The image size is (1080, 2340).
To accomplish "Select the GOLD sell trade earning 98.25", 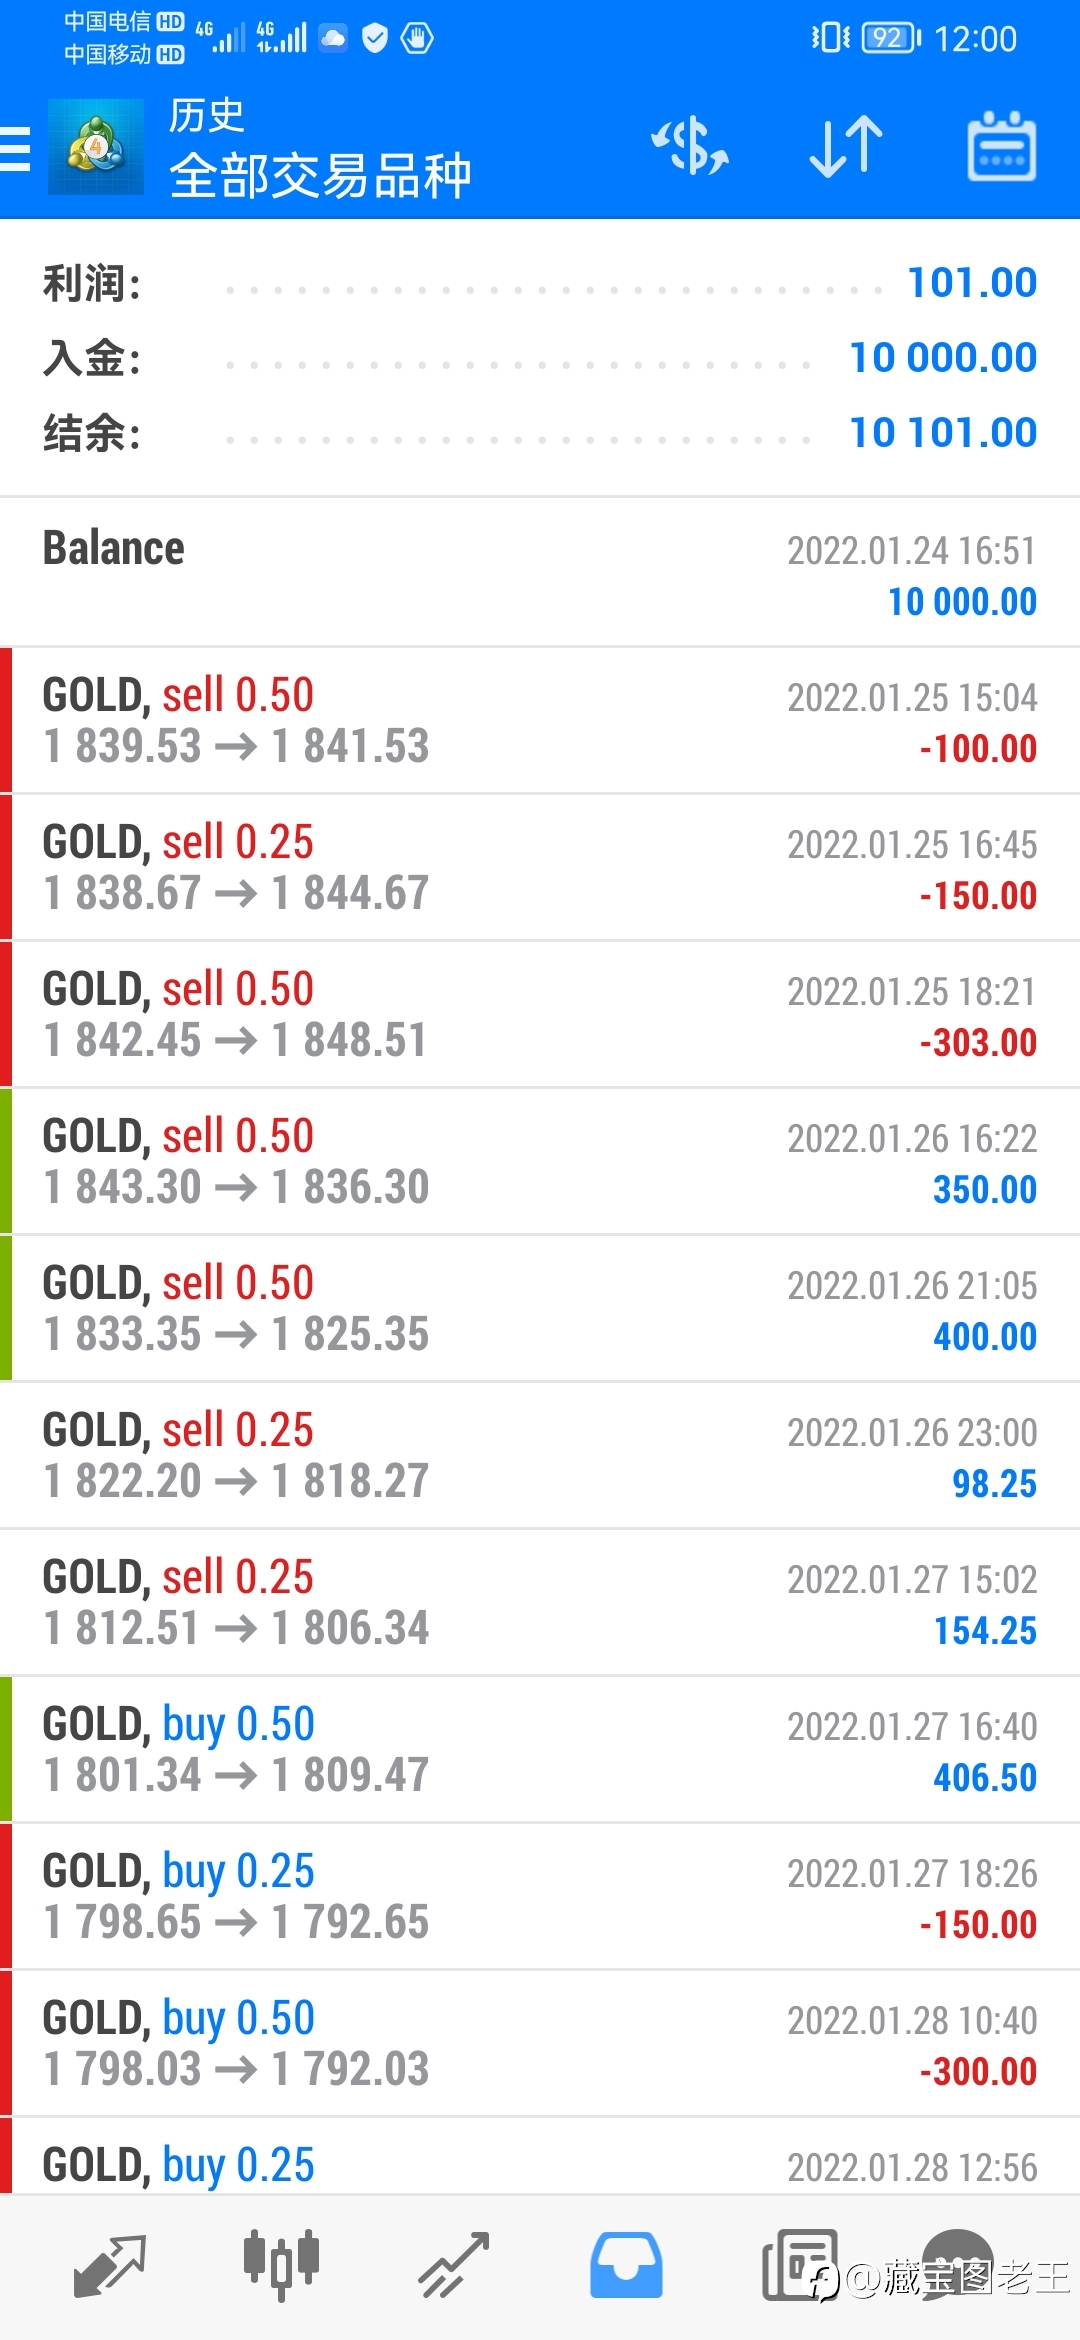I will 540,1455.
